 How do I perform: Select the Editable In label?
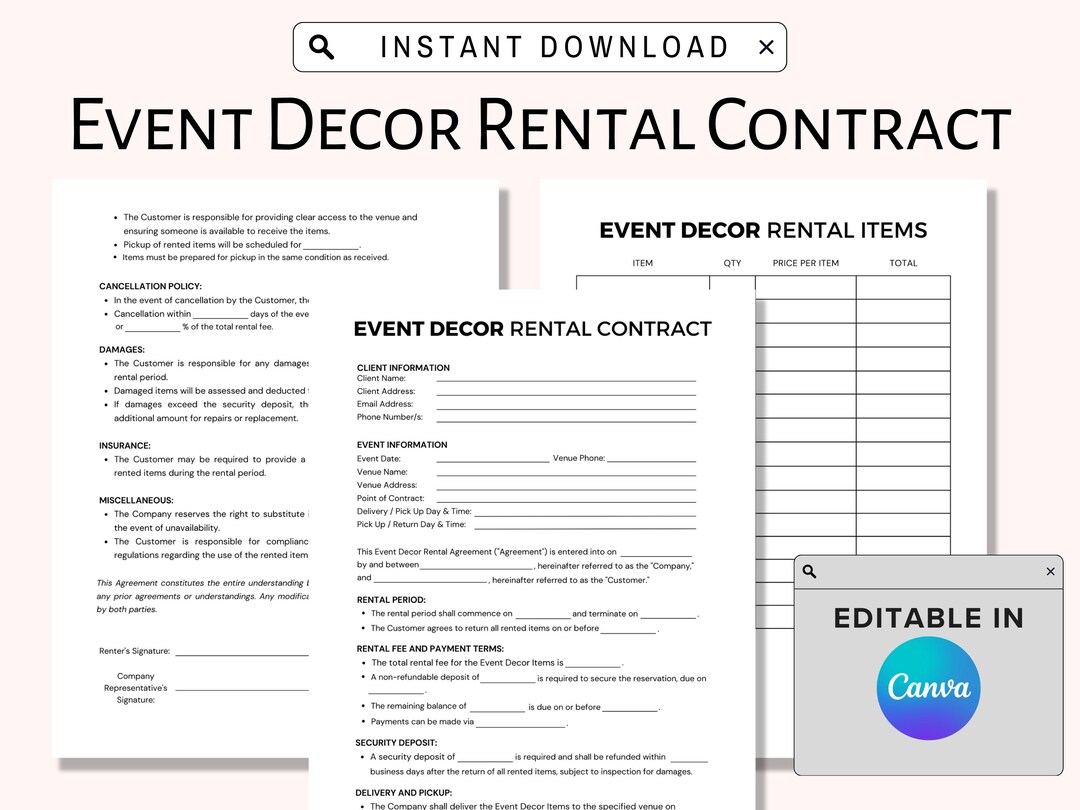pyautogui.click(x=928, y=618)
